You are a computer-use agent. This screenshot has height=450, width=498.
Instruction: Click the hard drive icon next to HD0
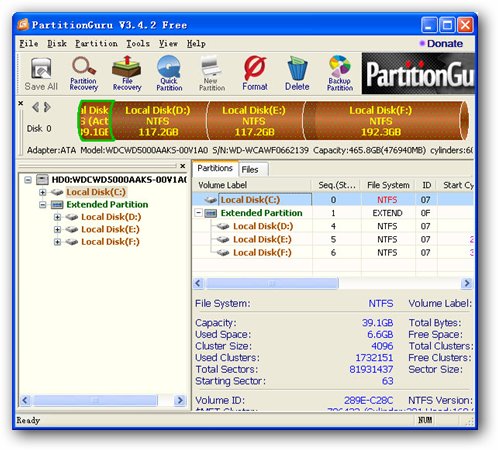pyautogui.click(x=42, y=180)
